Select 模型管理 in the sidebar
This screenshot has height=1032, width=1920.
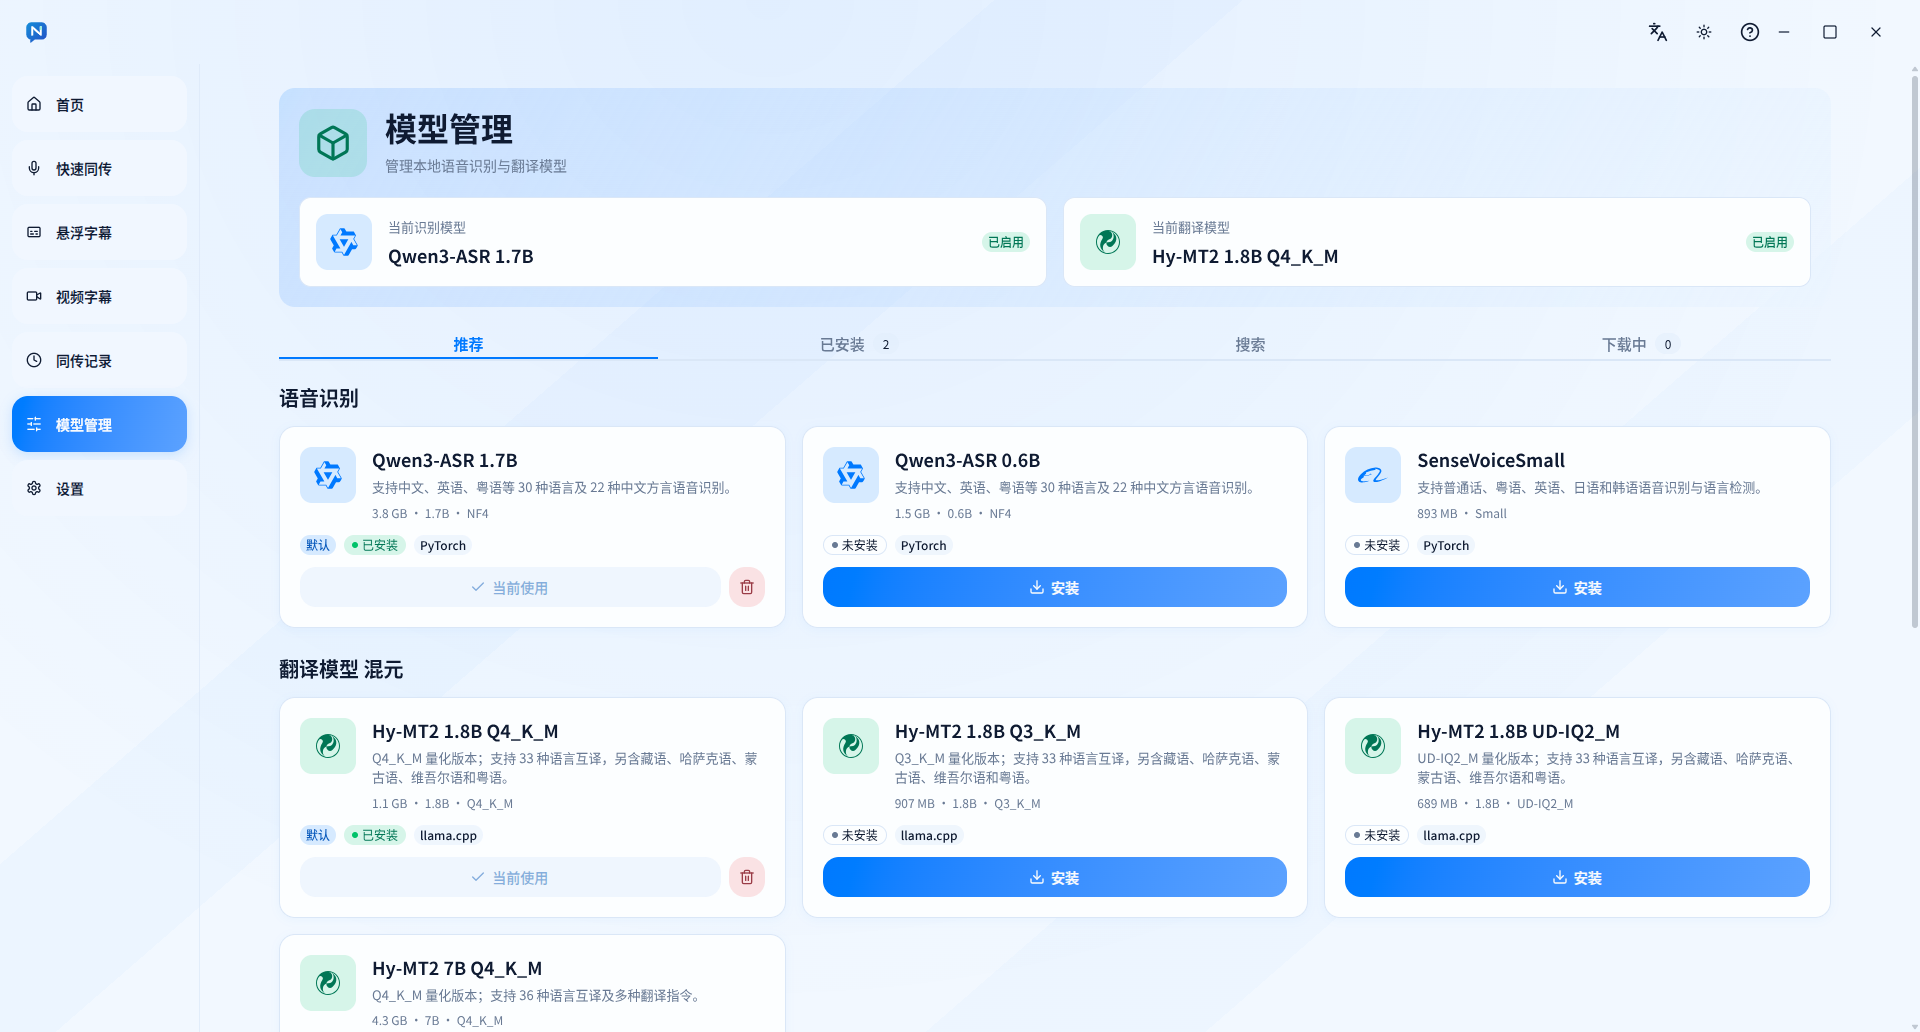click(x=99, y=424)
